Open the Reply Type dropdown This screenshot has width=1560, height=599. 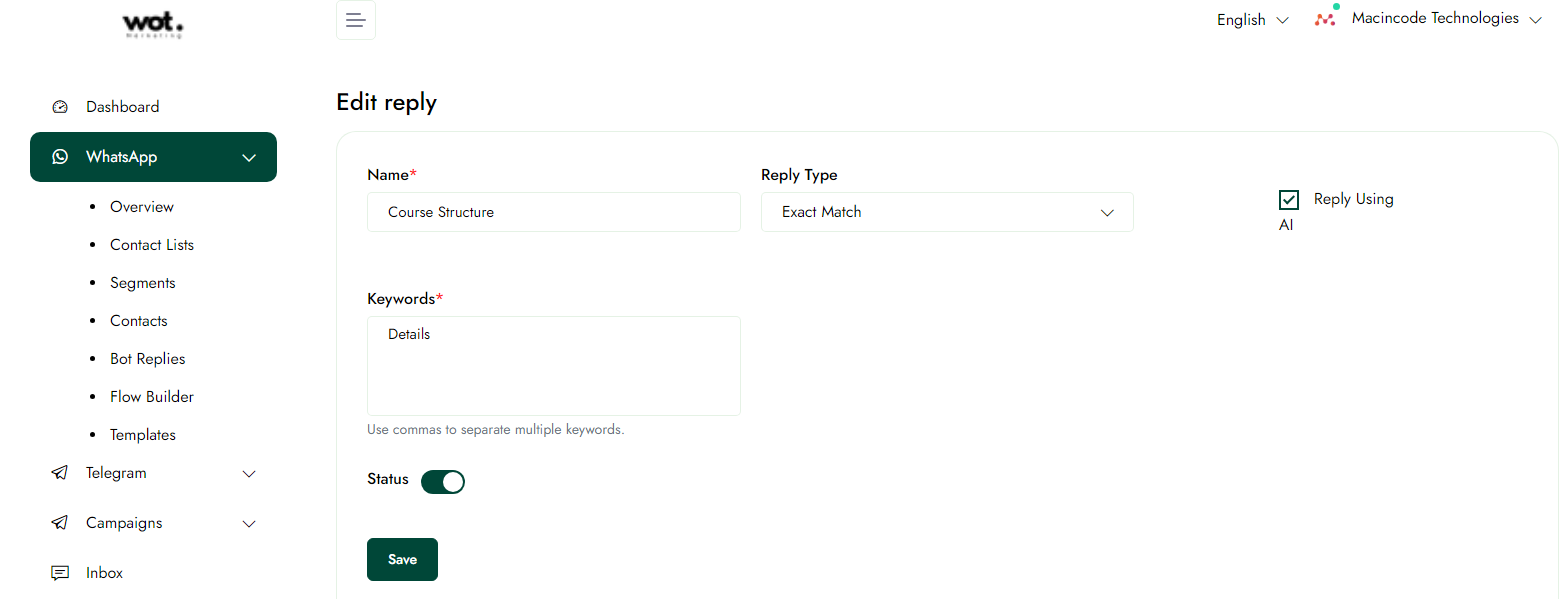[x=947, y=212]
